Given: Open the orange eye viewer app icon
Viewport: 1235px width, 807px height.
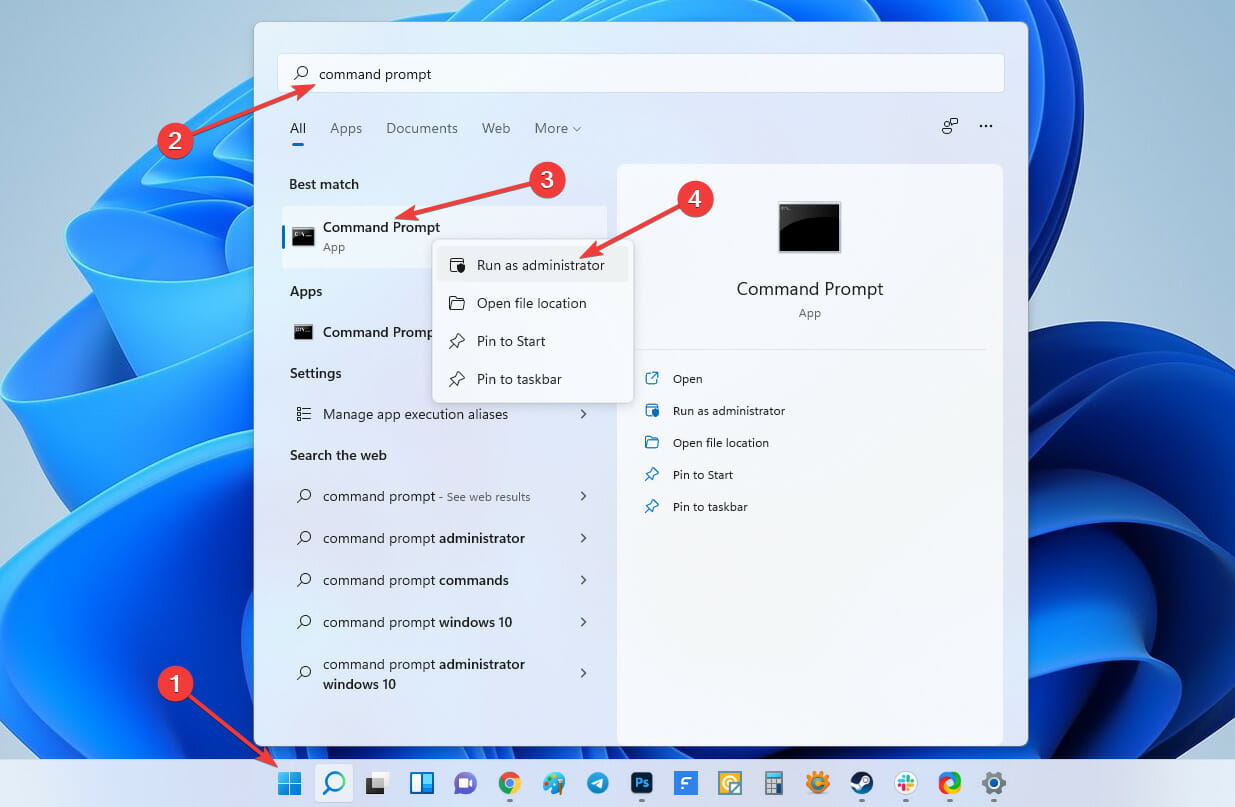Looking at the screenshot, I should [x=817, y=783].
